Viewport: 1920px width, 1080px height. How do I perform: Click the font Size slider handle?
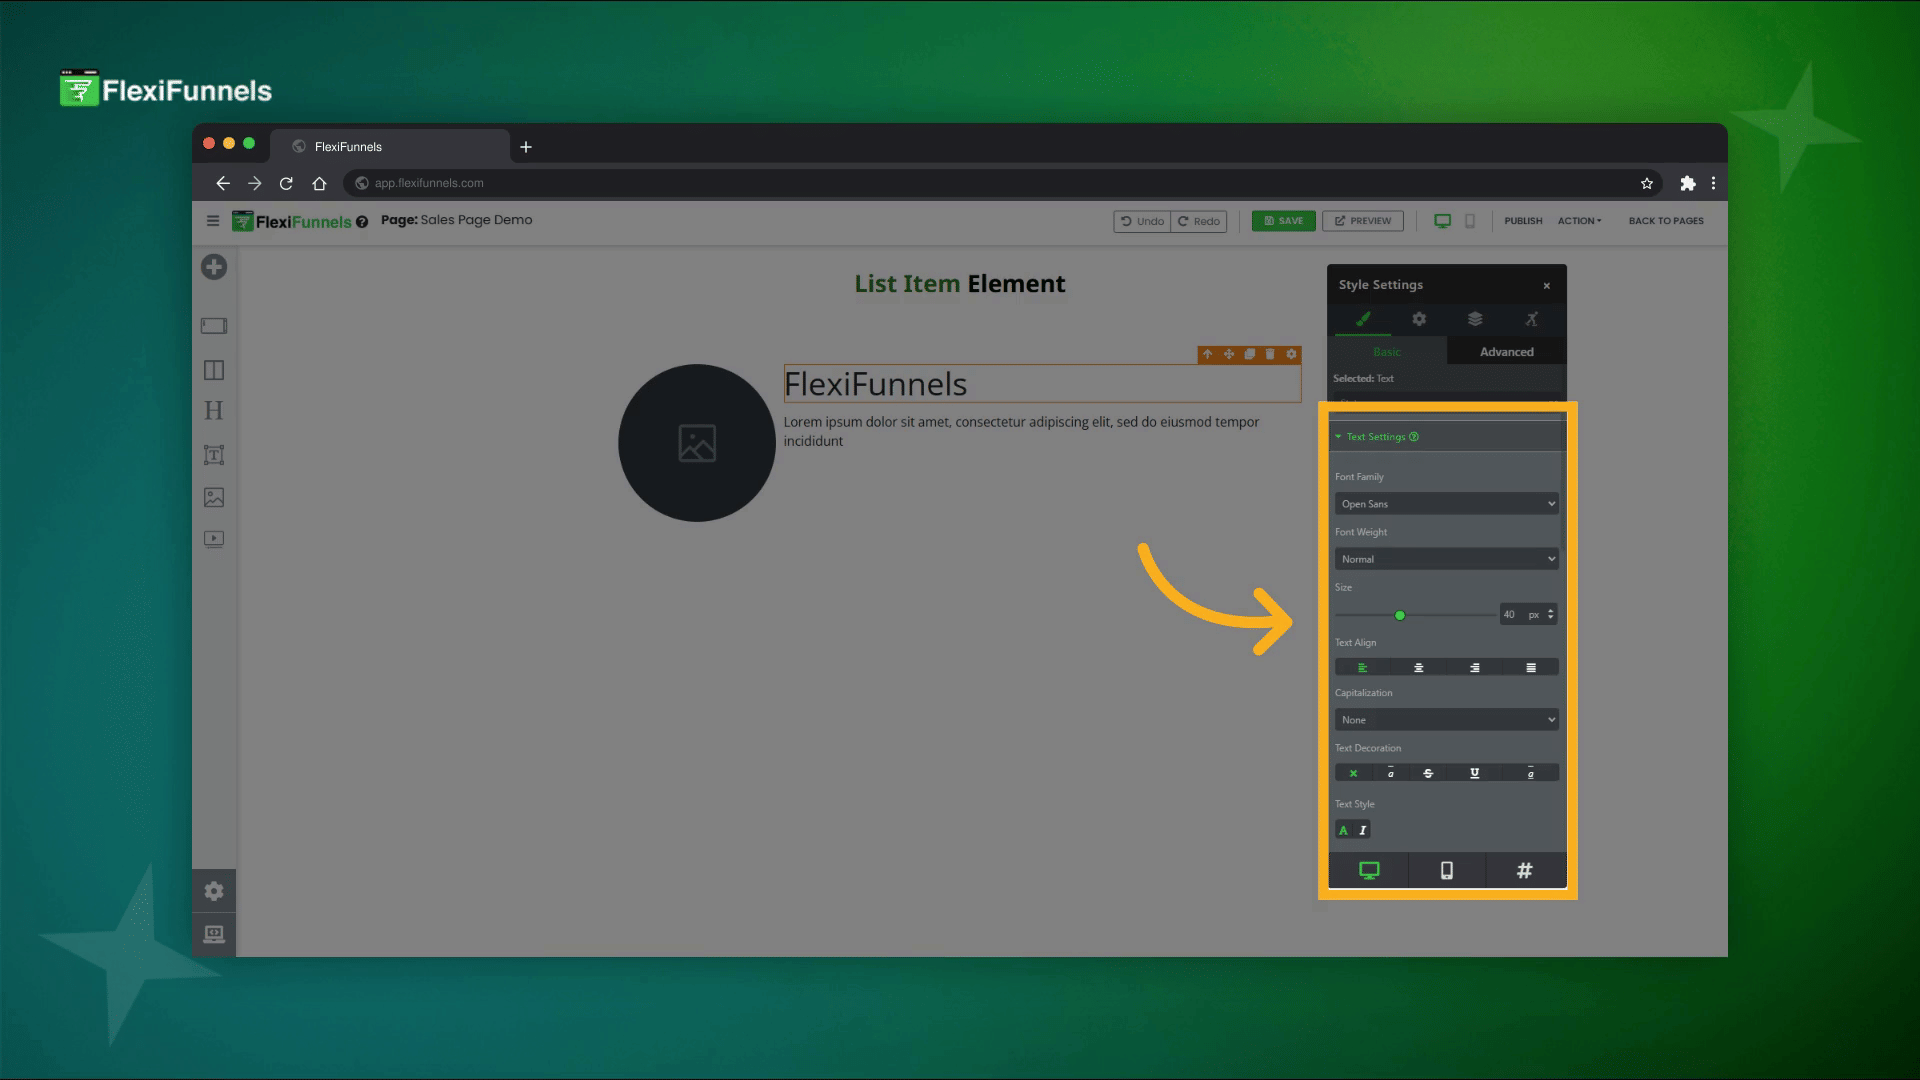pos(1400,616)
